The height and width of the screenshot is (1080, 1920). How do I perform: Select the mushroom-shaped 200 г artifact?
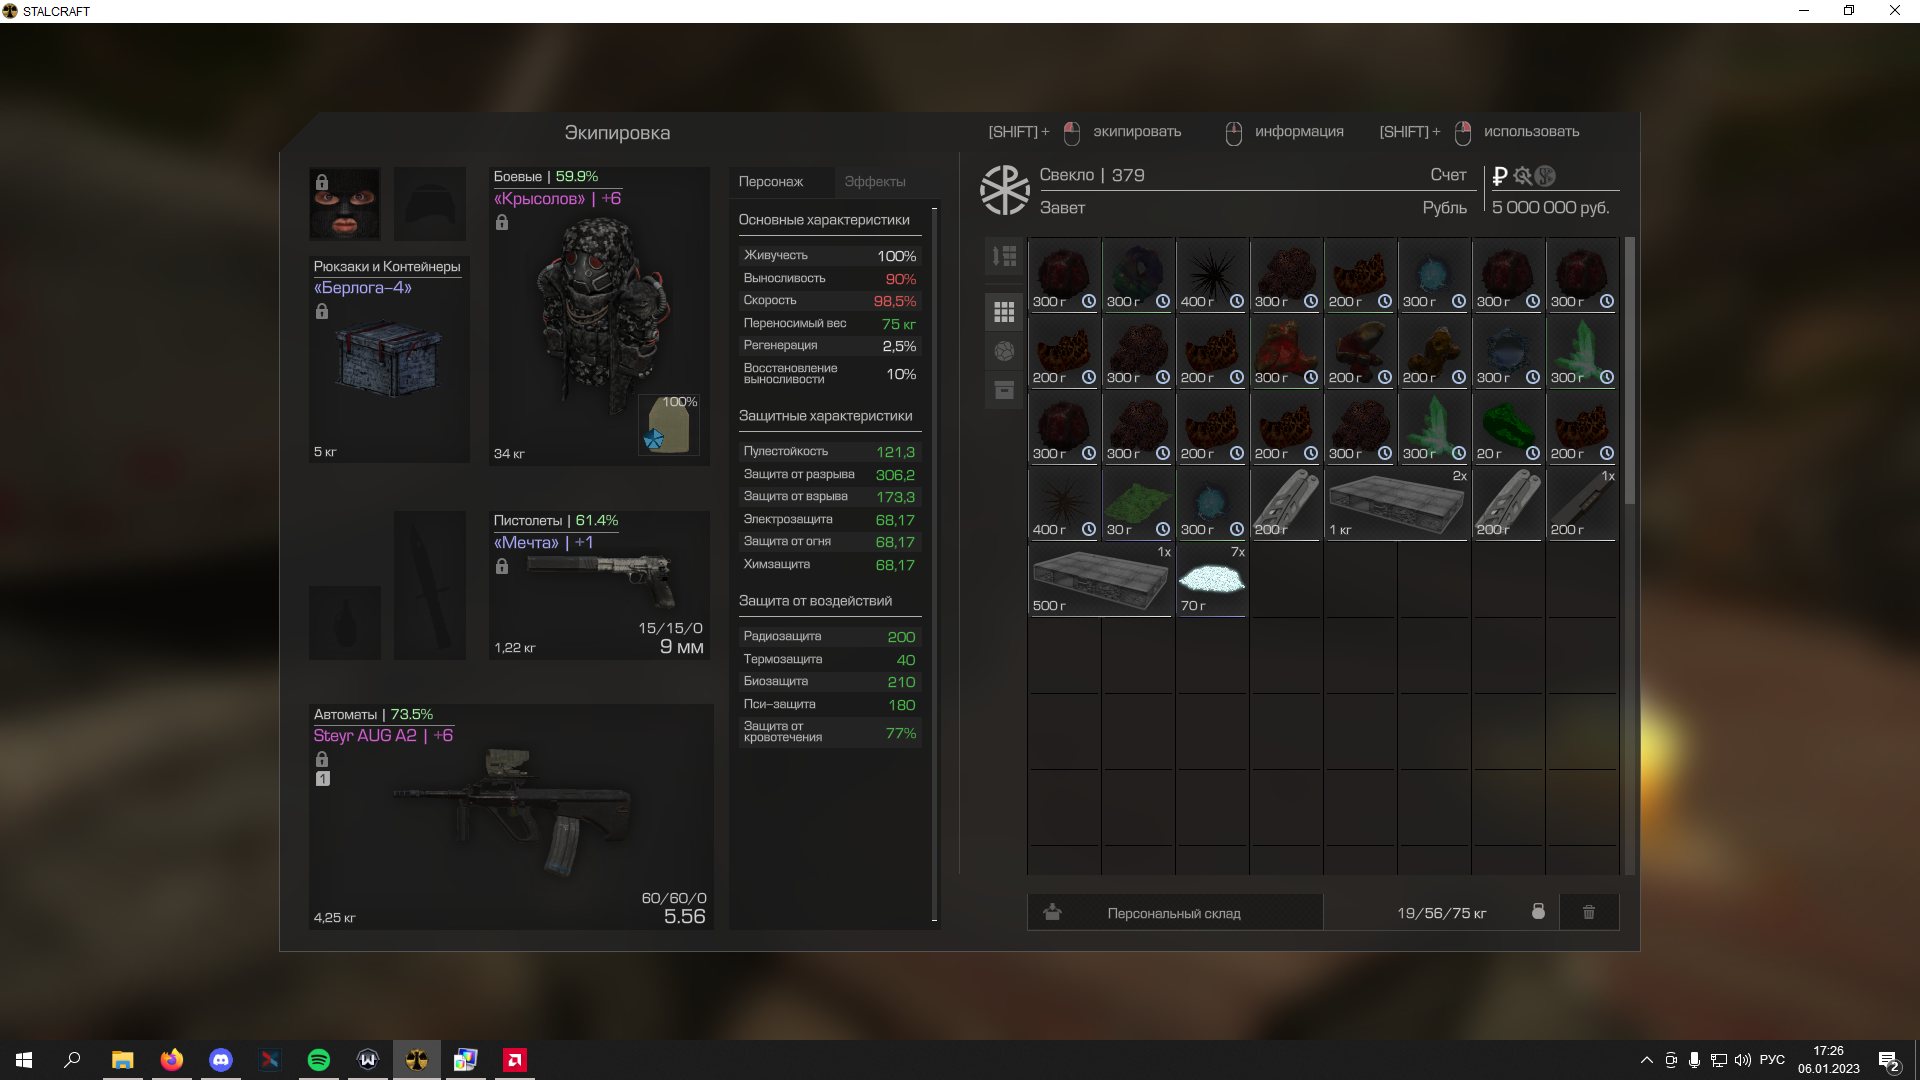pos(1360,351)
